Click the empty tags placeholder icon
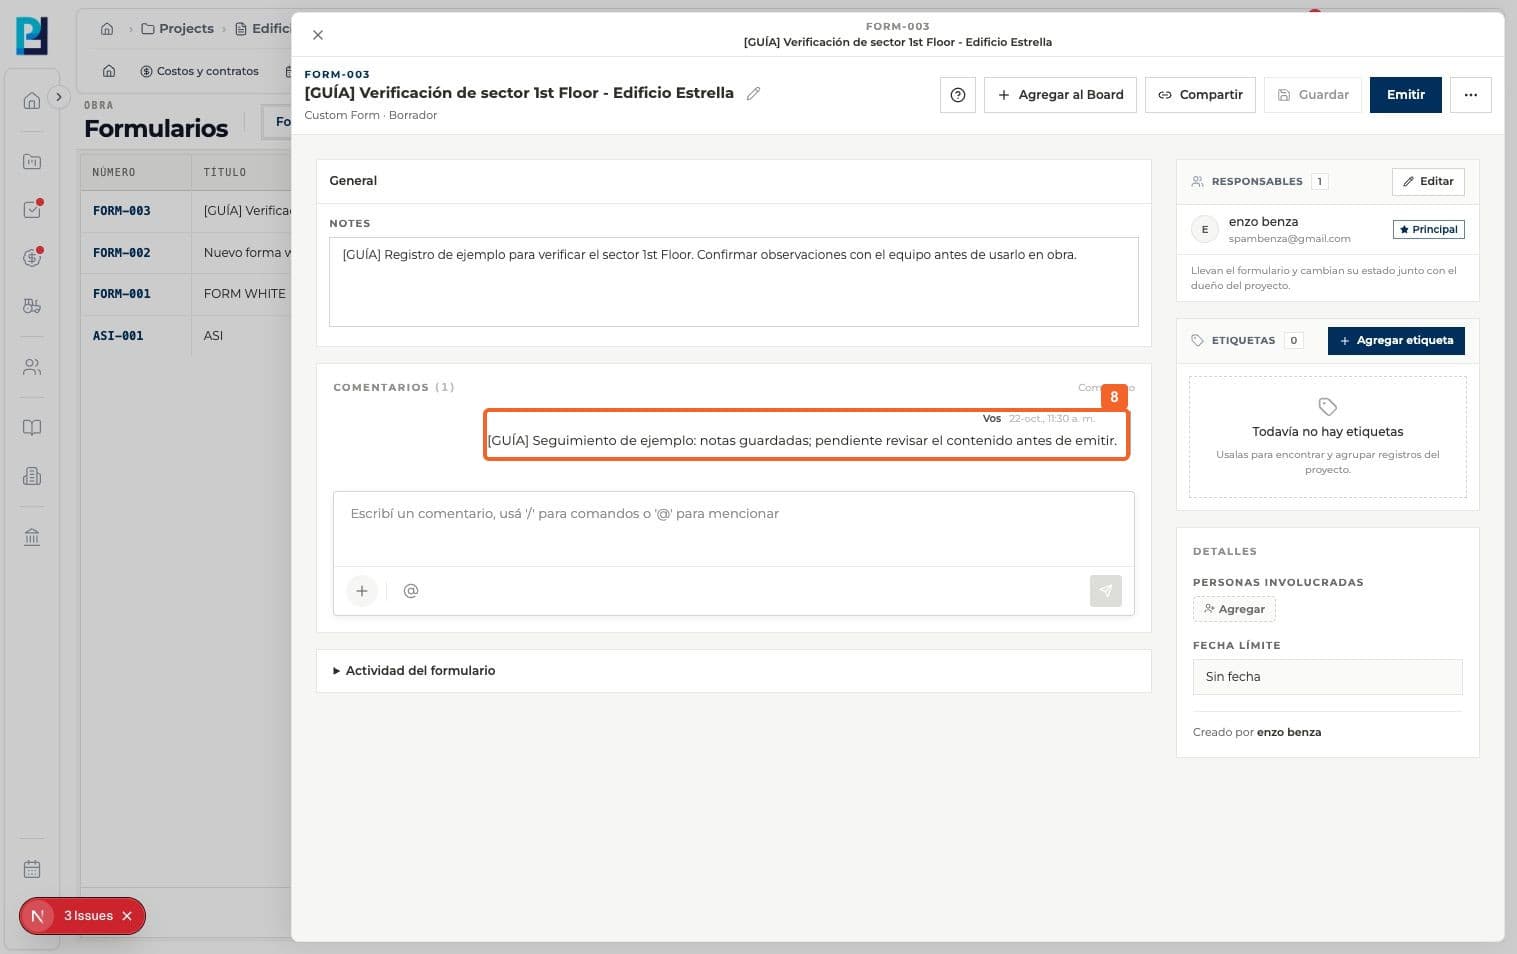This screenshot has height=954, width=1517. [1327, 407]
